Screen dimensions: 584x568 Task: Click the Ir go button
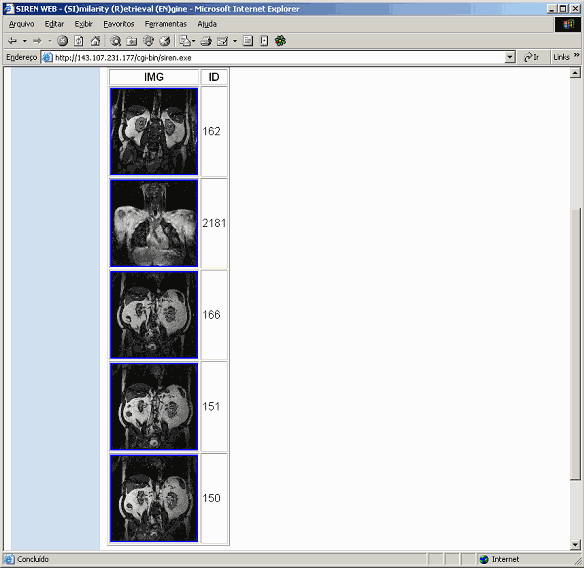tap(531, 57)
